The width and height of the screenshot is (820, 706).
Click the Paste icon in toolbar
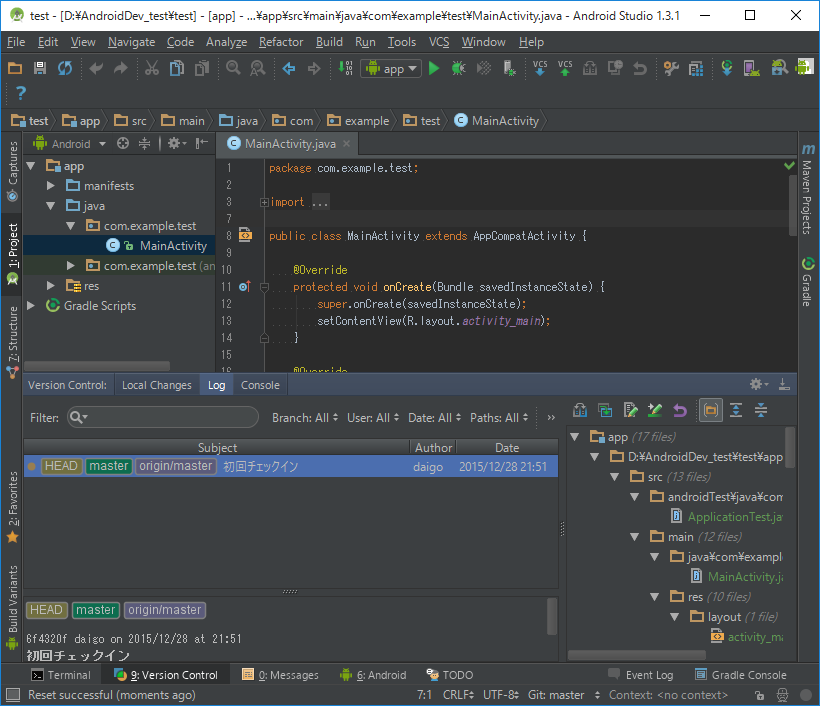[x=202, y=68]
